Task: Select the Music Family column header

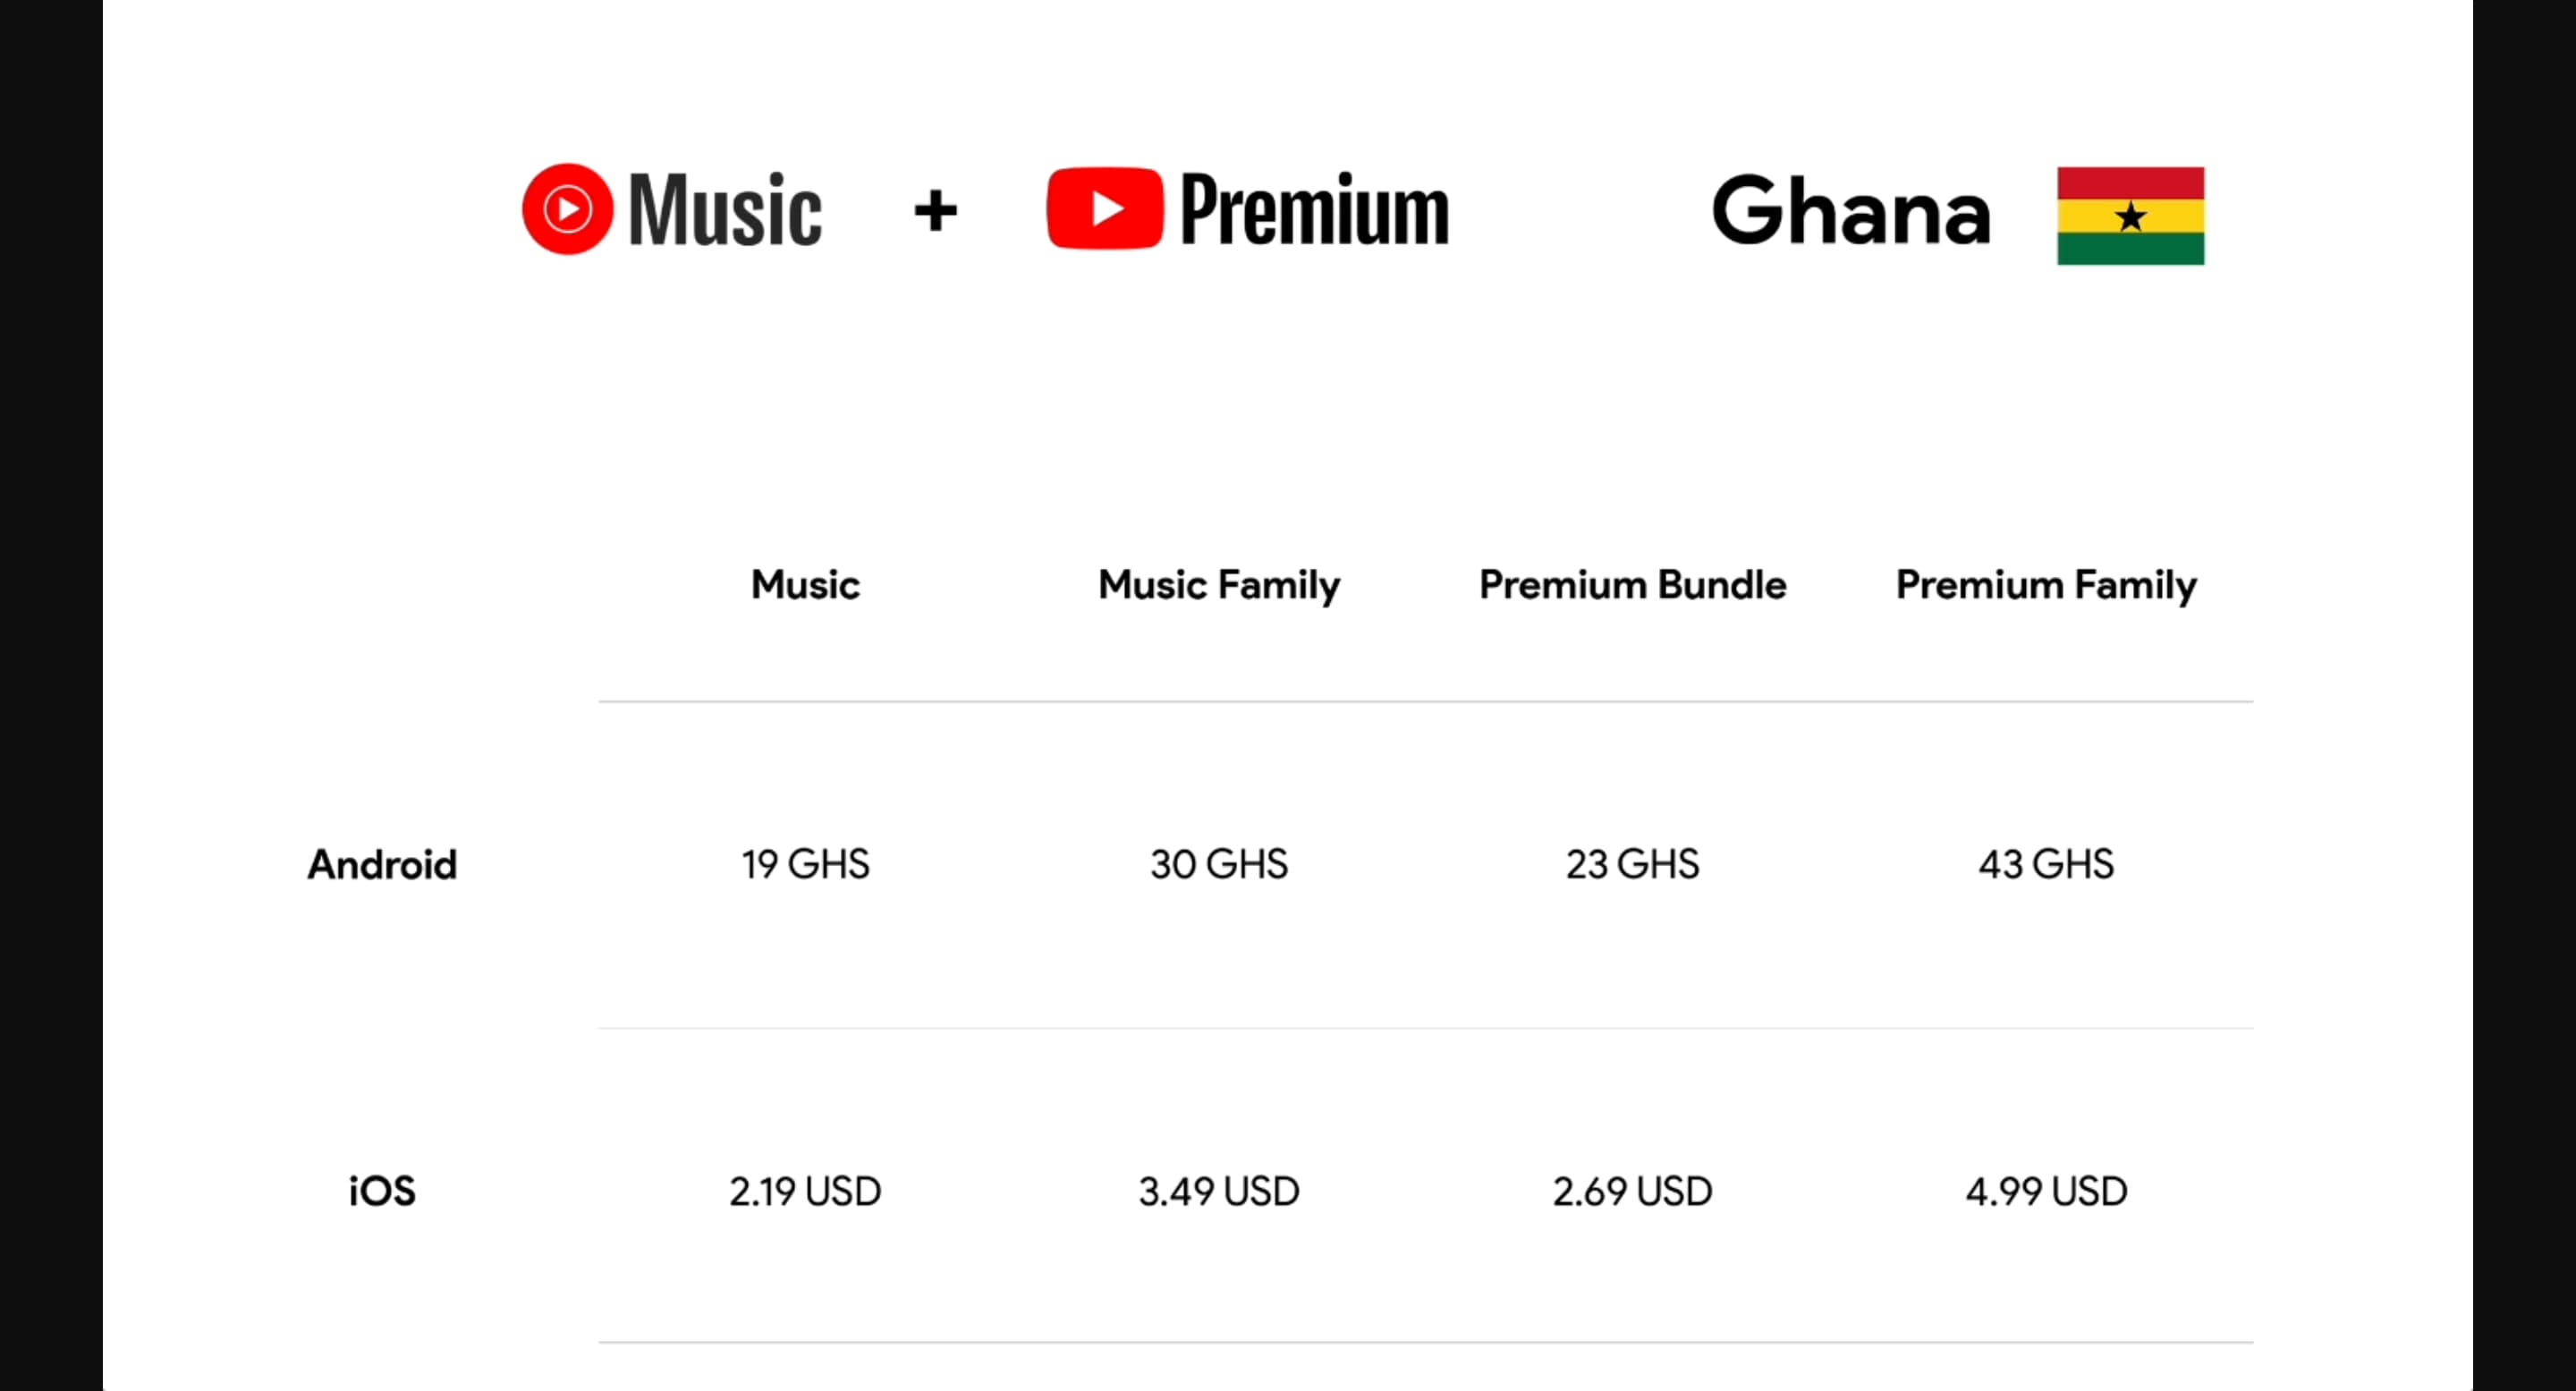Action: coord(1218,585)
